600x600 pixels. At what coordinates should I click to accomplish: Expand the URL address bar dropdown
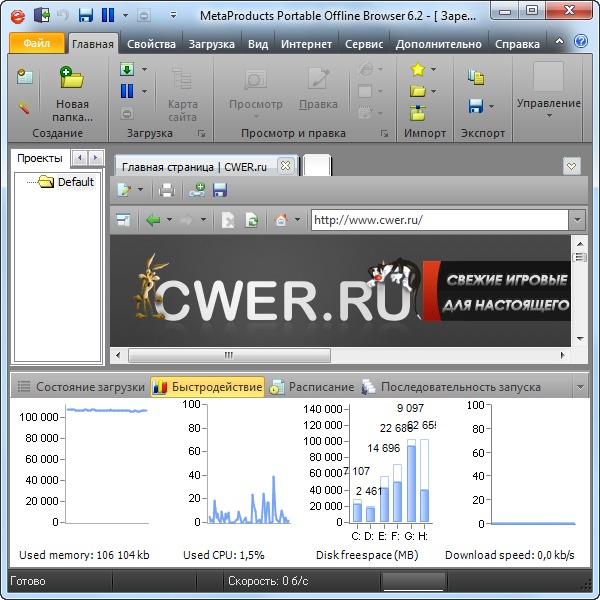point(577,220)
